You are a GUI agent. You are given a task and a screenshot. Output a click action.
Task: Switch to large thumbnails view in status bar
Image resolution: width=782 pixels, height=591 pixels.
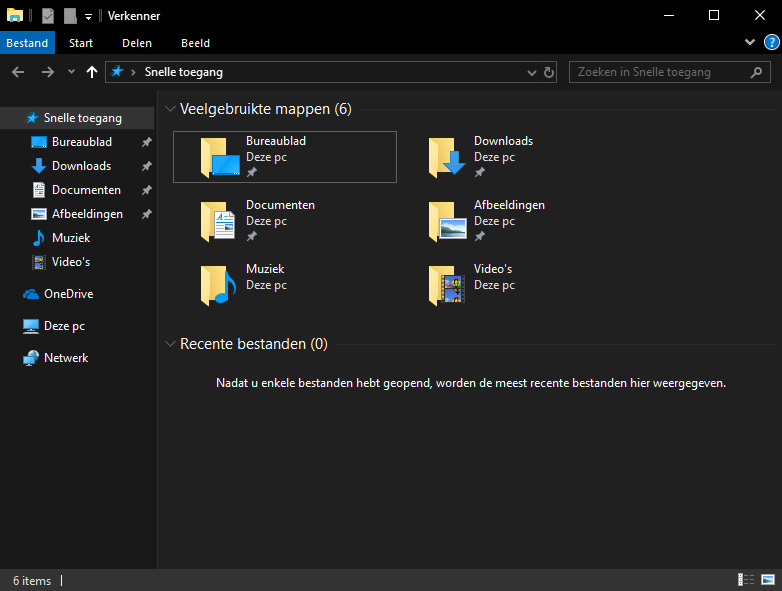767,580
